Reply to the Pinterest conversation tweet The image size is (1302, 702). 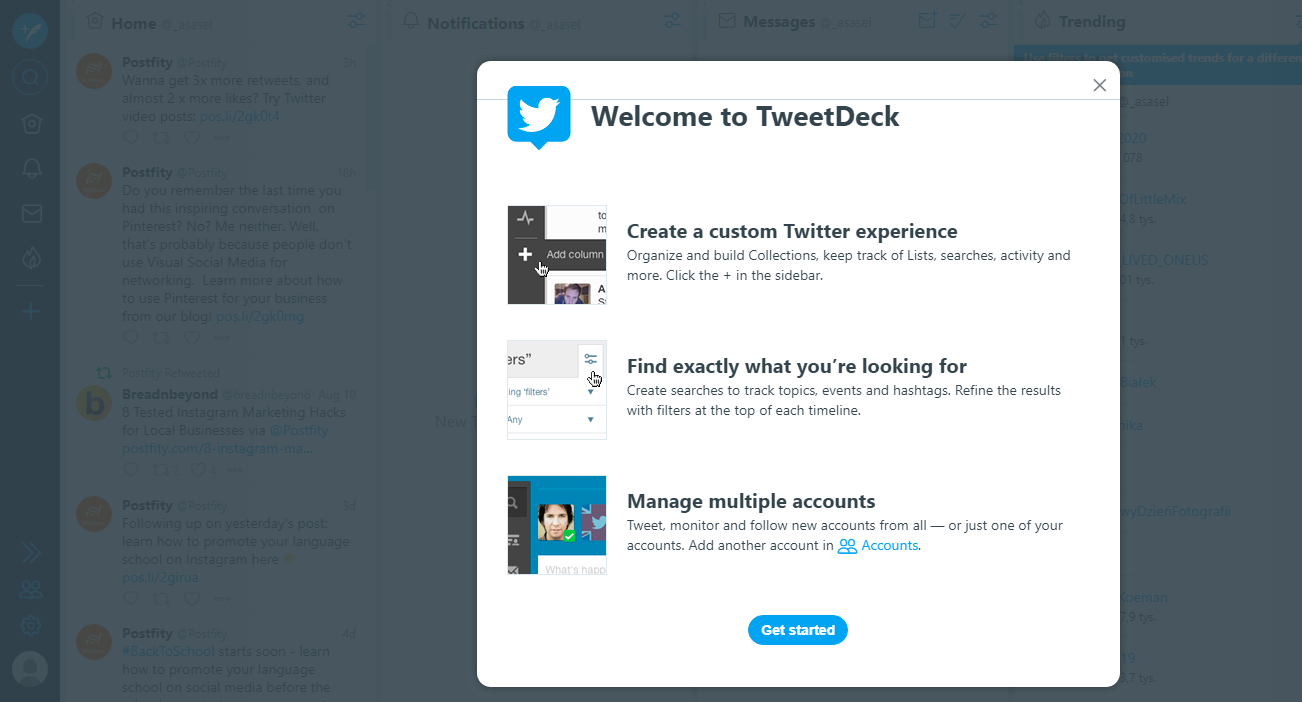131,337
